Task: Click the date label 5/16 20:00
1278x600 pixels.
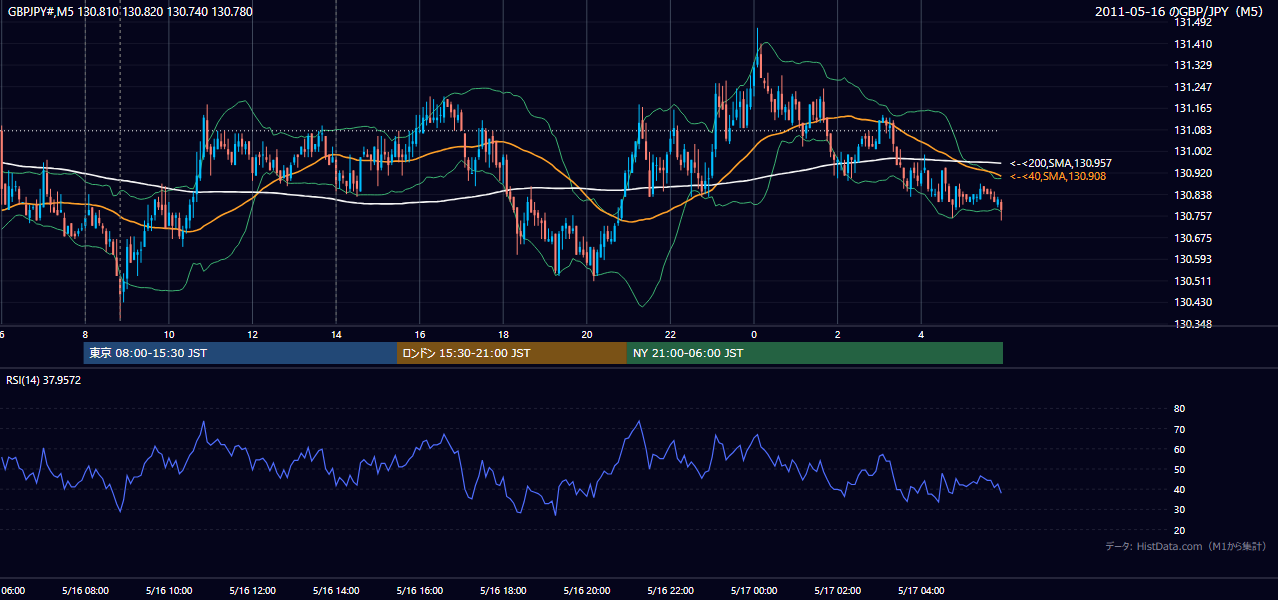Action: click(x=587, y=591)
